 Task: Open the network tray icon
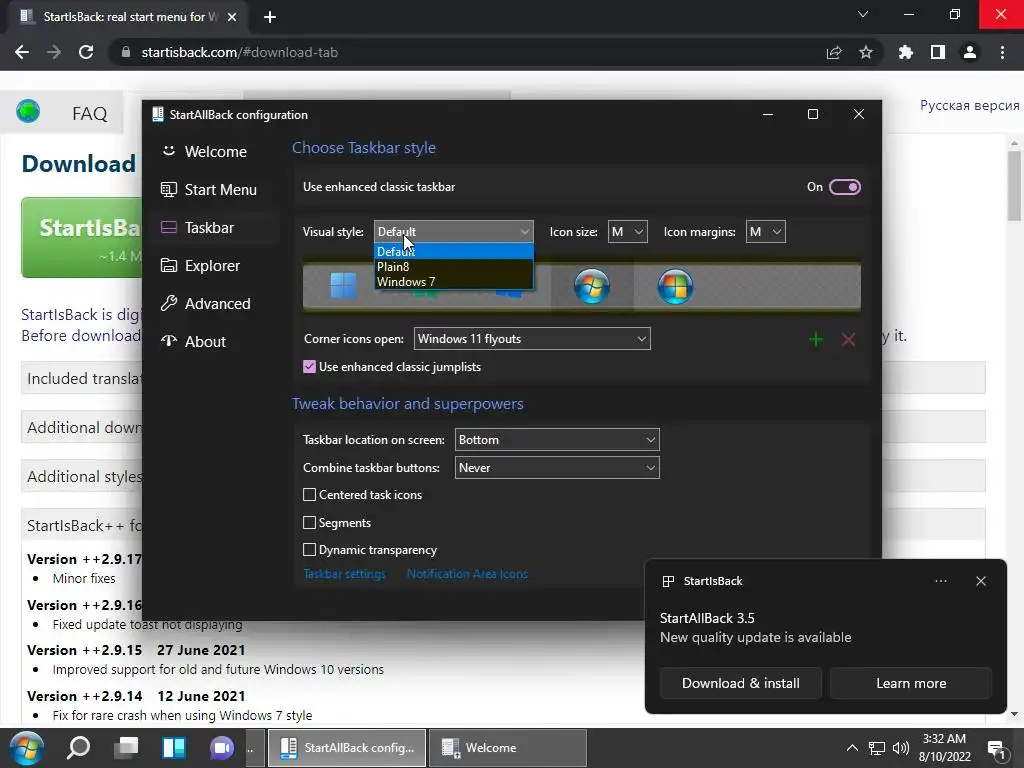point(876,748)
